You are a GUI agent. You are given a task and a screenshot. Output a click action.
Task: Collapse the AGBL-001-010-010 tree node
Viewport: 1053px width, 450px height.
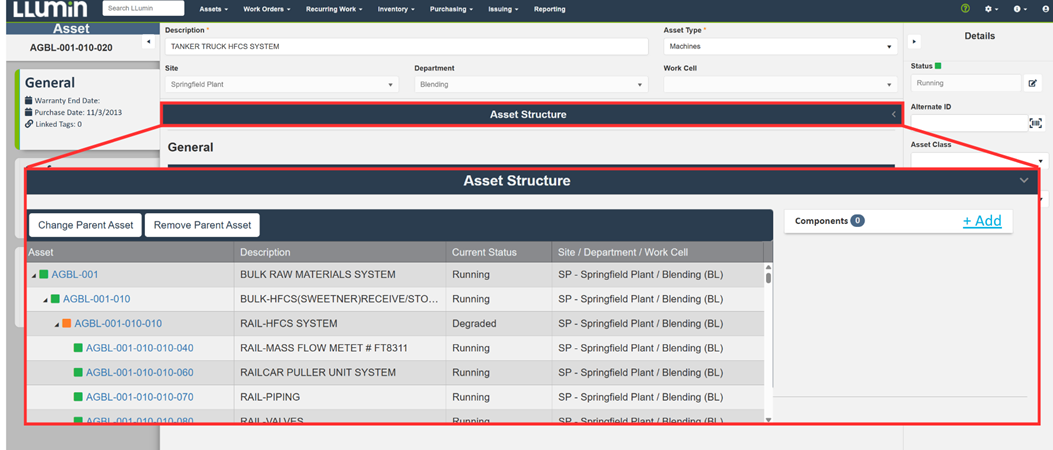(x=56, y=324)
